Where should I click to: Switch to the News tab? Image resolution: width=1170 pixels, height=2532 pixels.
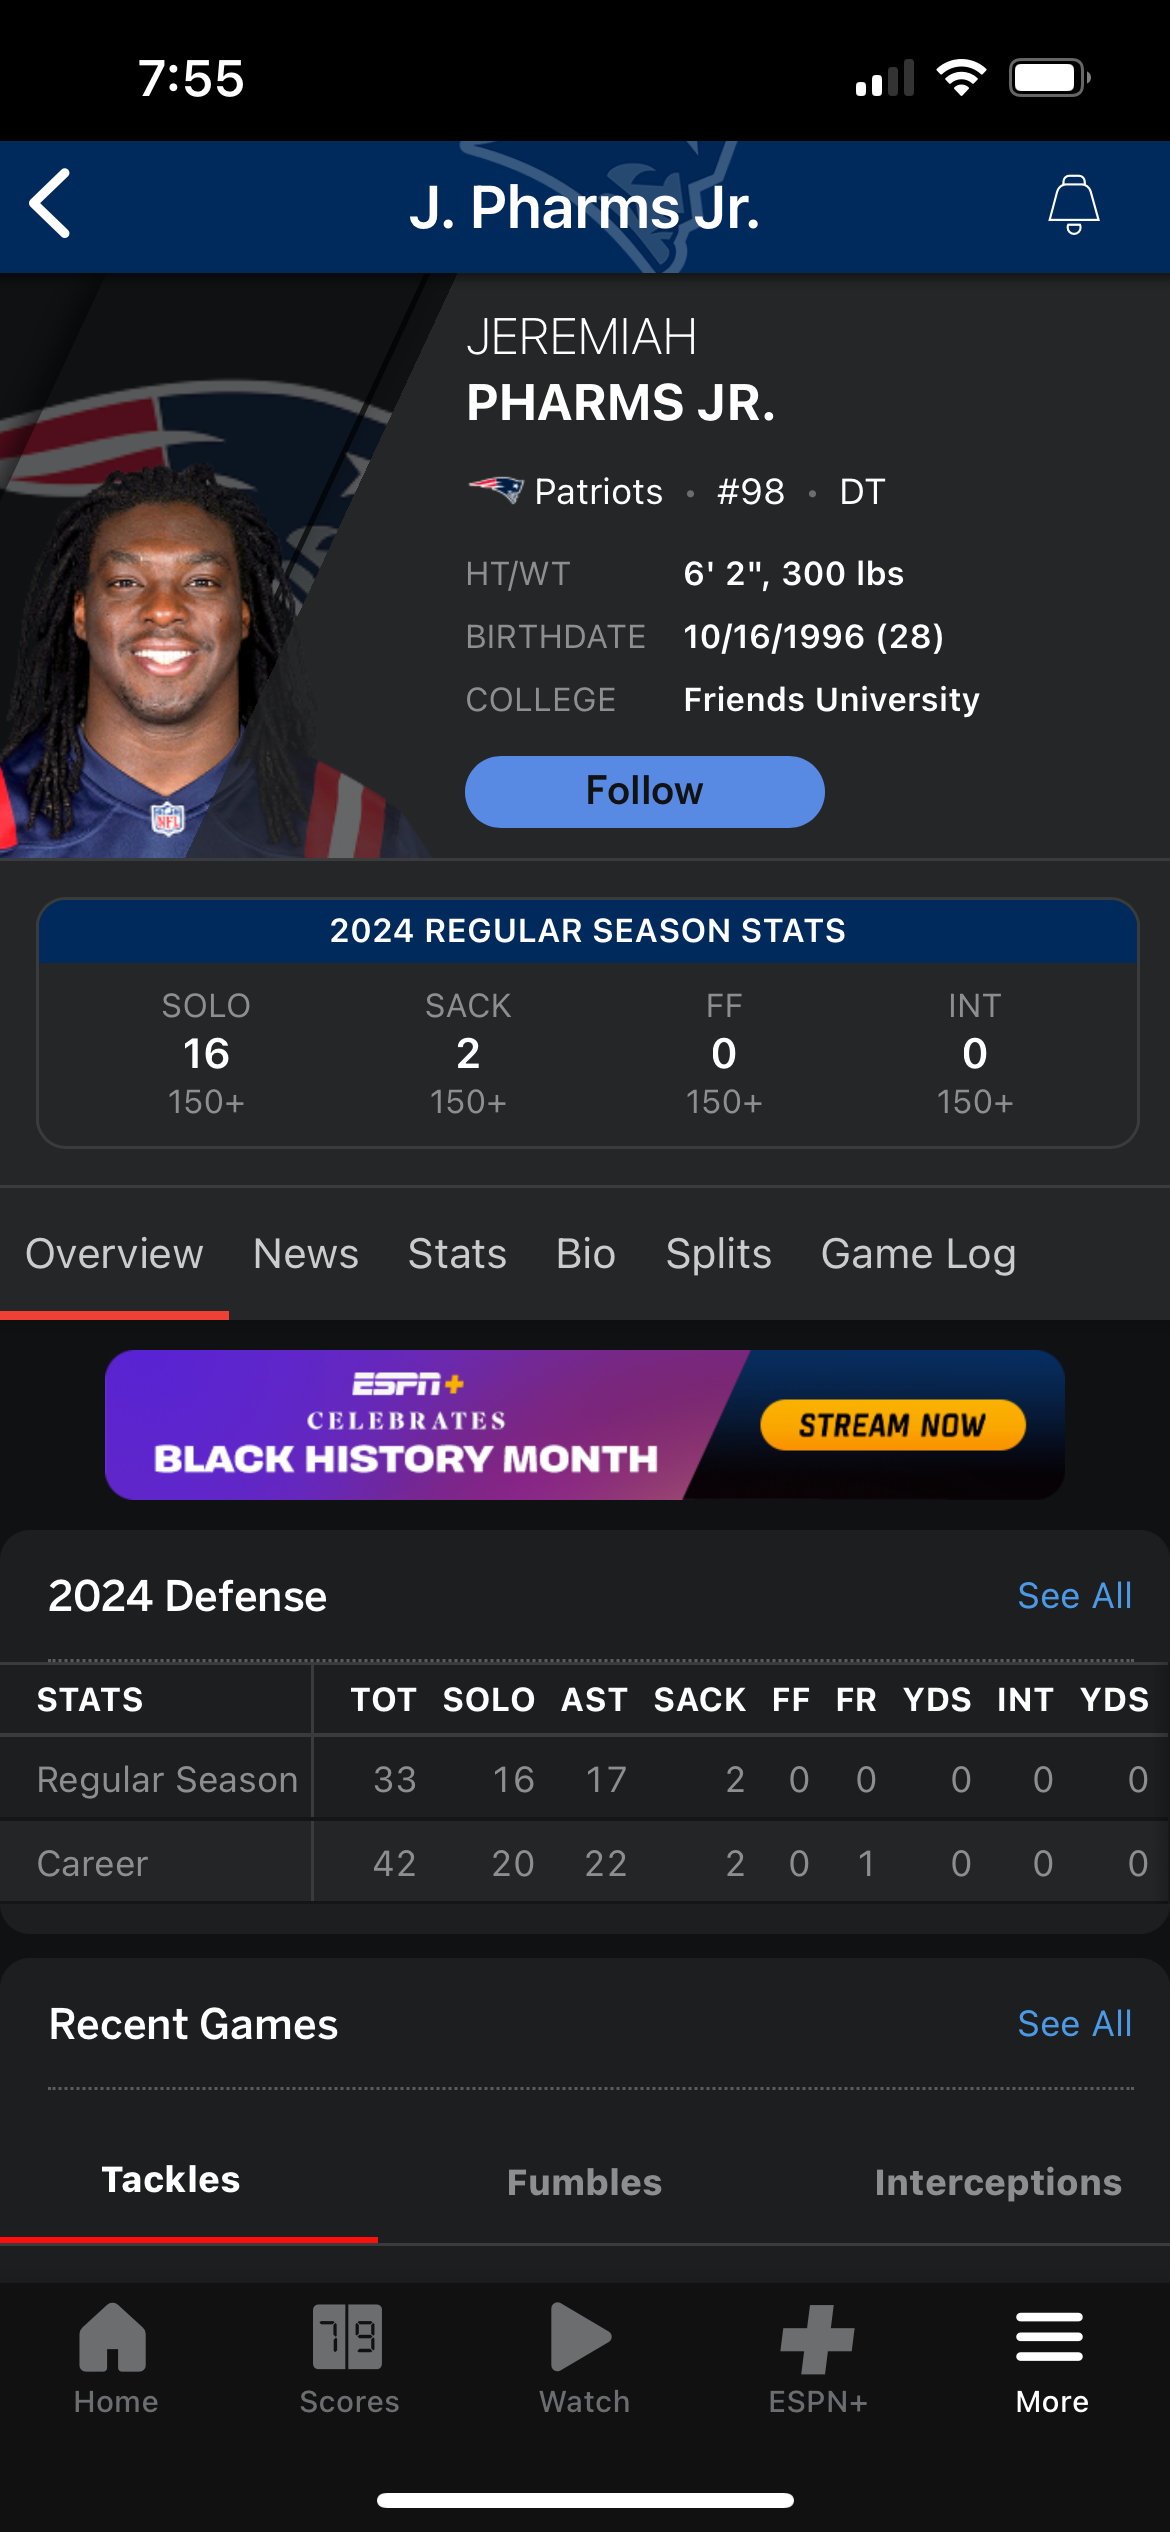pos(305,1254)
